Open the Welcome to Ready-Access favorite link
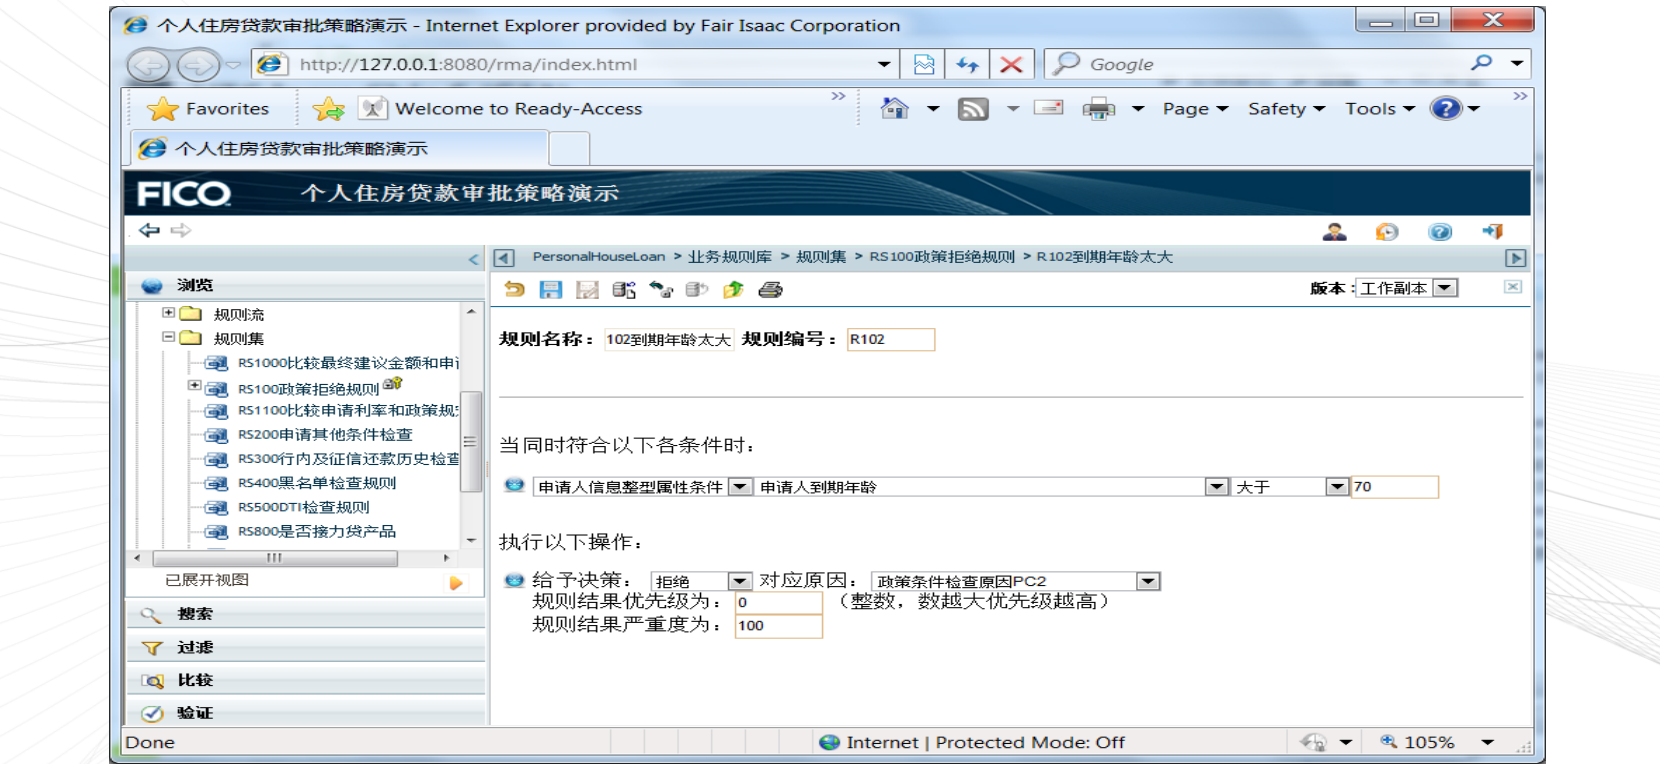 [x=500, y=108]
